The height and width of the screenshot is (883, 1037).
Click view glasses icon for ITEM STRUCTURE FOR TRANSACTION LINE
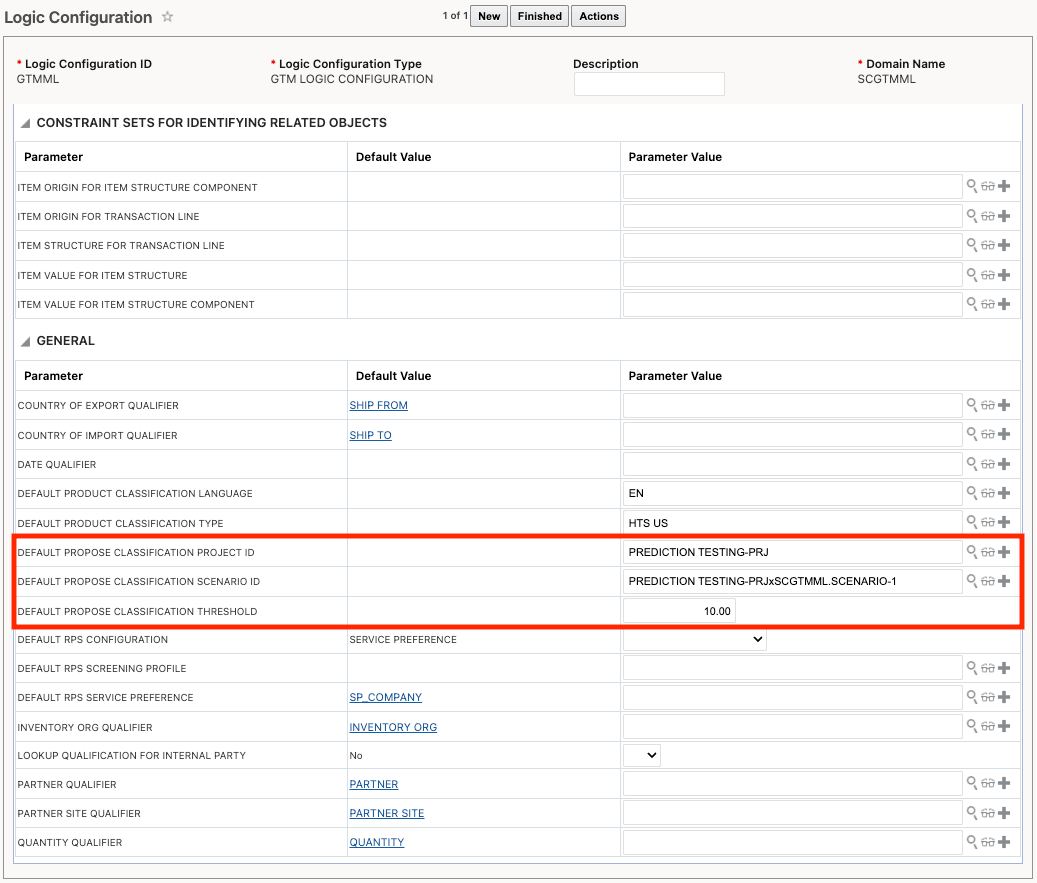[x=988, y=245]
